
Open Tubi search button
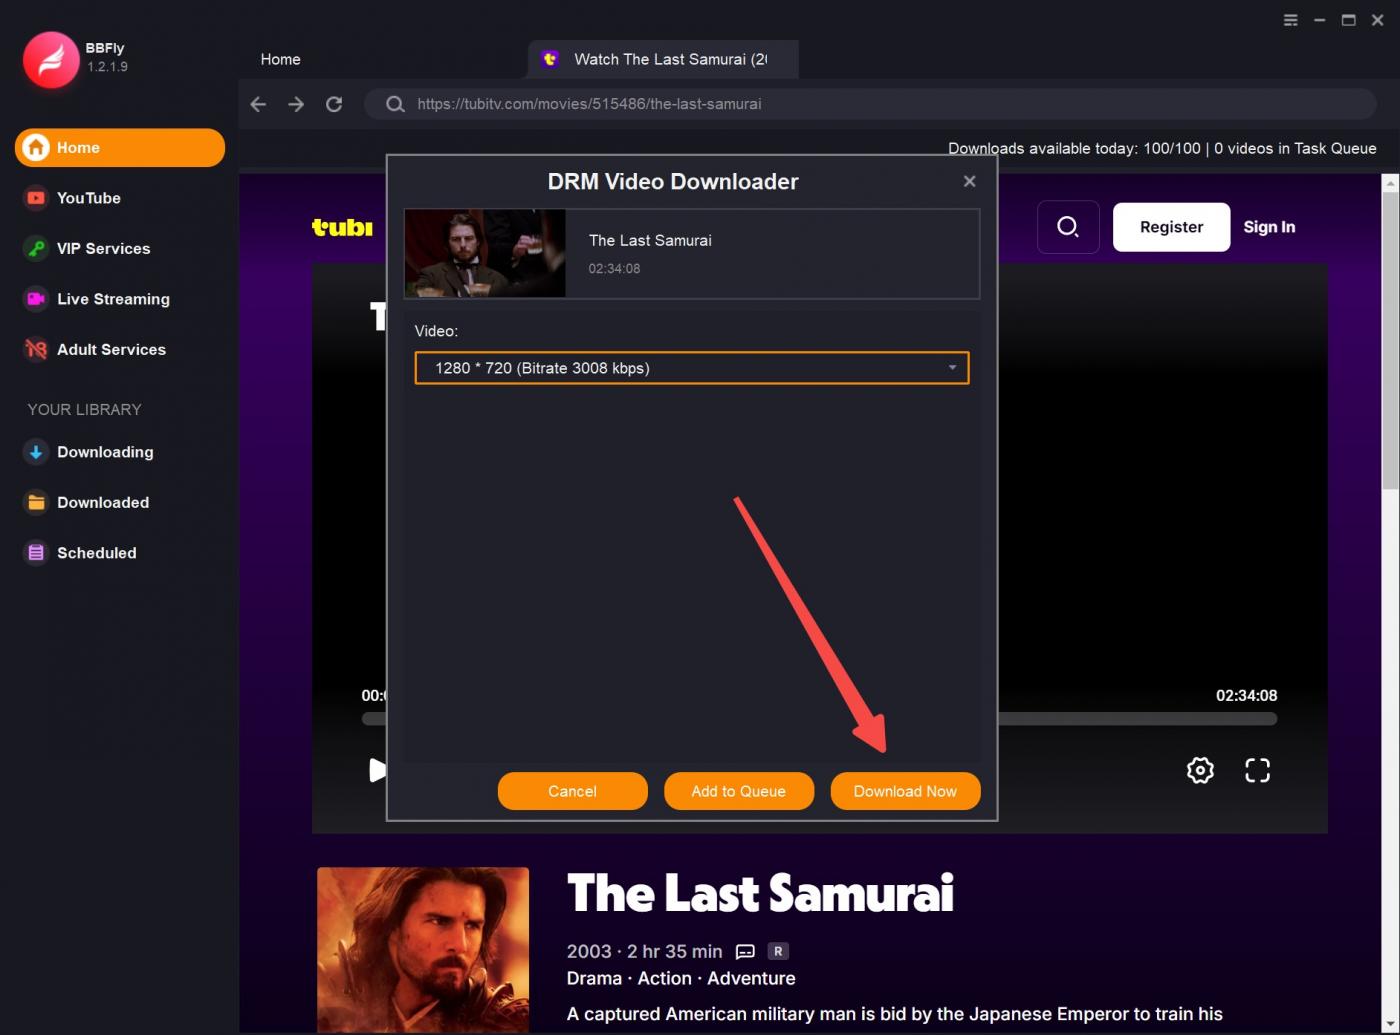coord(1068,226)
